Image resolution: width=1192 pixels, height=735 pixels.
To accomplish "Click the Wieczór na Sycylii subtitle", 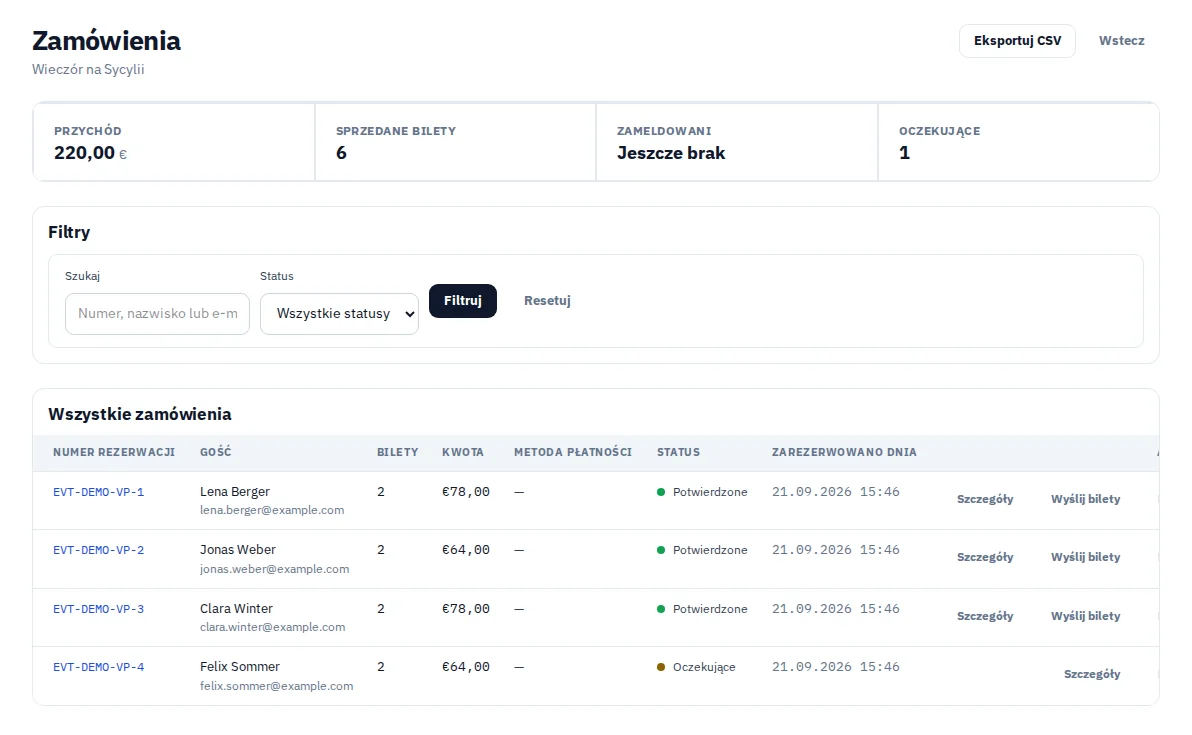I will 88,69.
